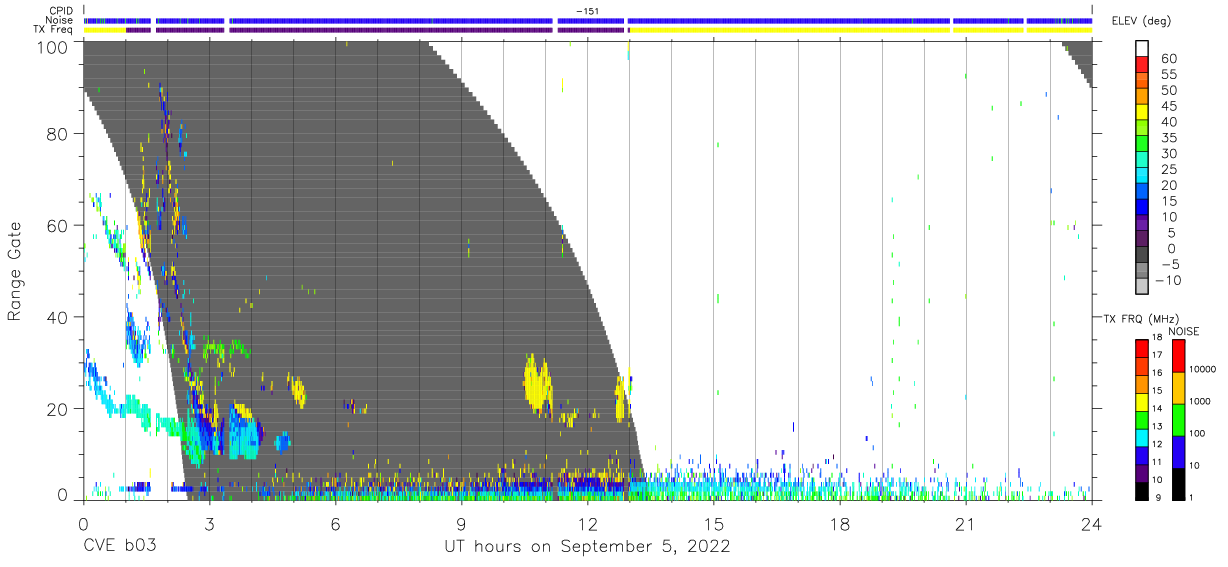Pick the green 100-1000 NOISE swatch
1228x567 pixels.
pos(1179,420)
